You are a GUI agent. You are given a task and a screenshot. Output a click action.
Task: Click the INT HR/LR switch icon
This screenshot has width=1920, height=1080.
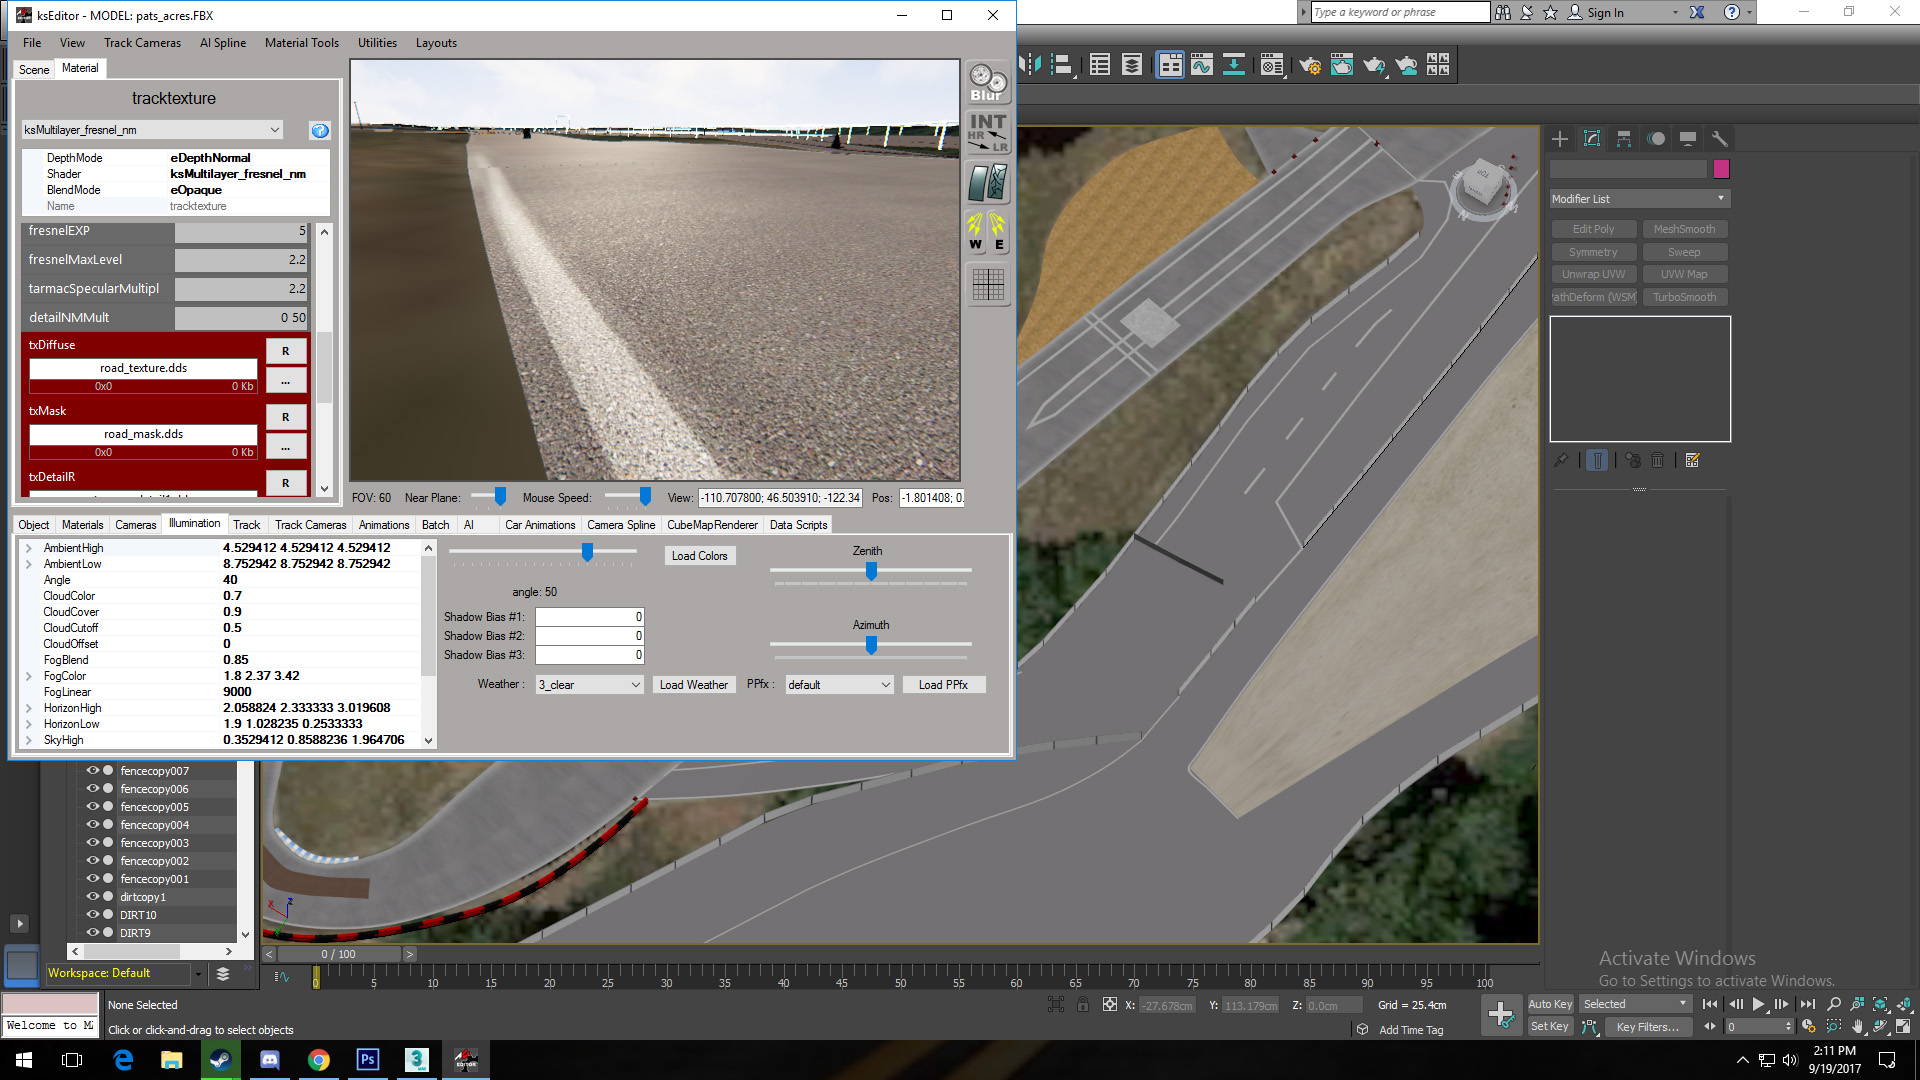coord(987,132)
